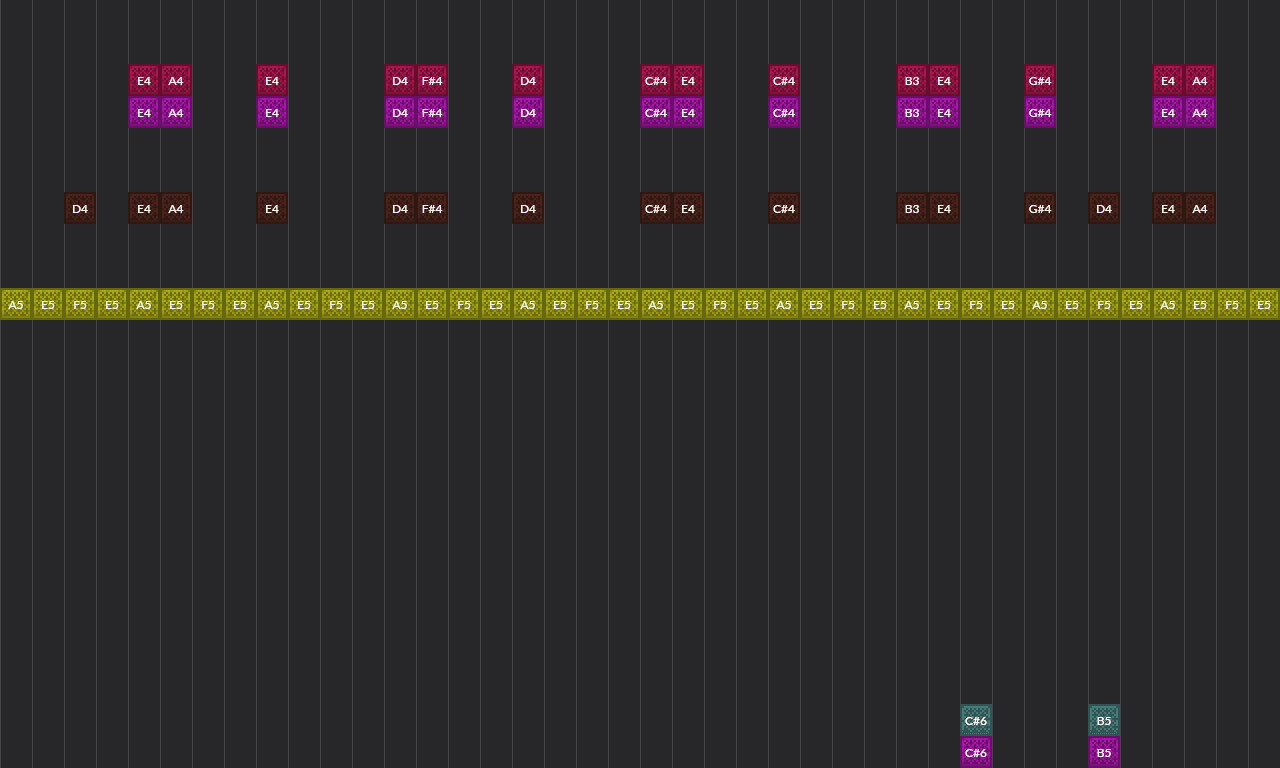Select the leftmost crimson E4 note in top row
This screenshot has width=1280, height=768.
144,80
